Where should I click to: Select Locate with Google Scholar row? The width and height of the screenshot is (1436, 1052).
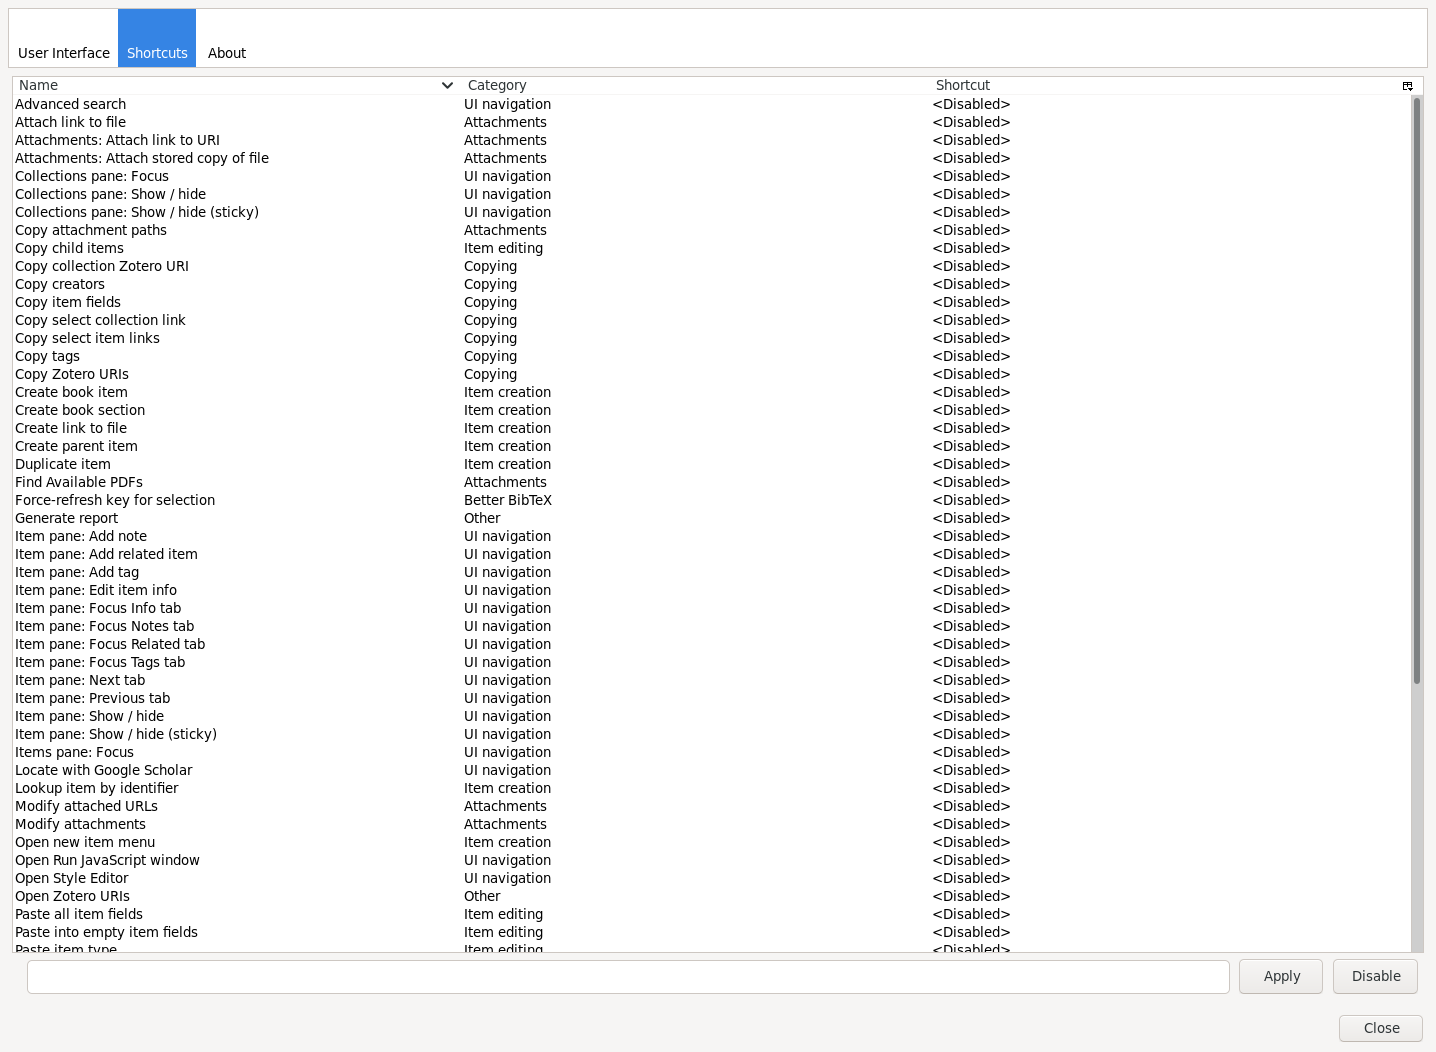711,770
